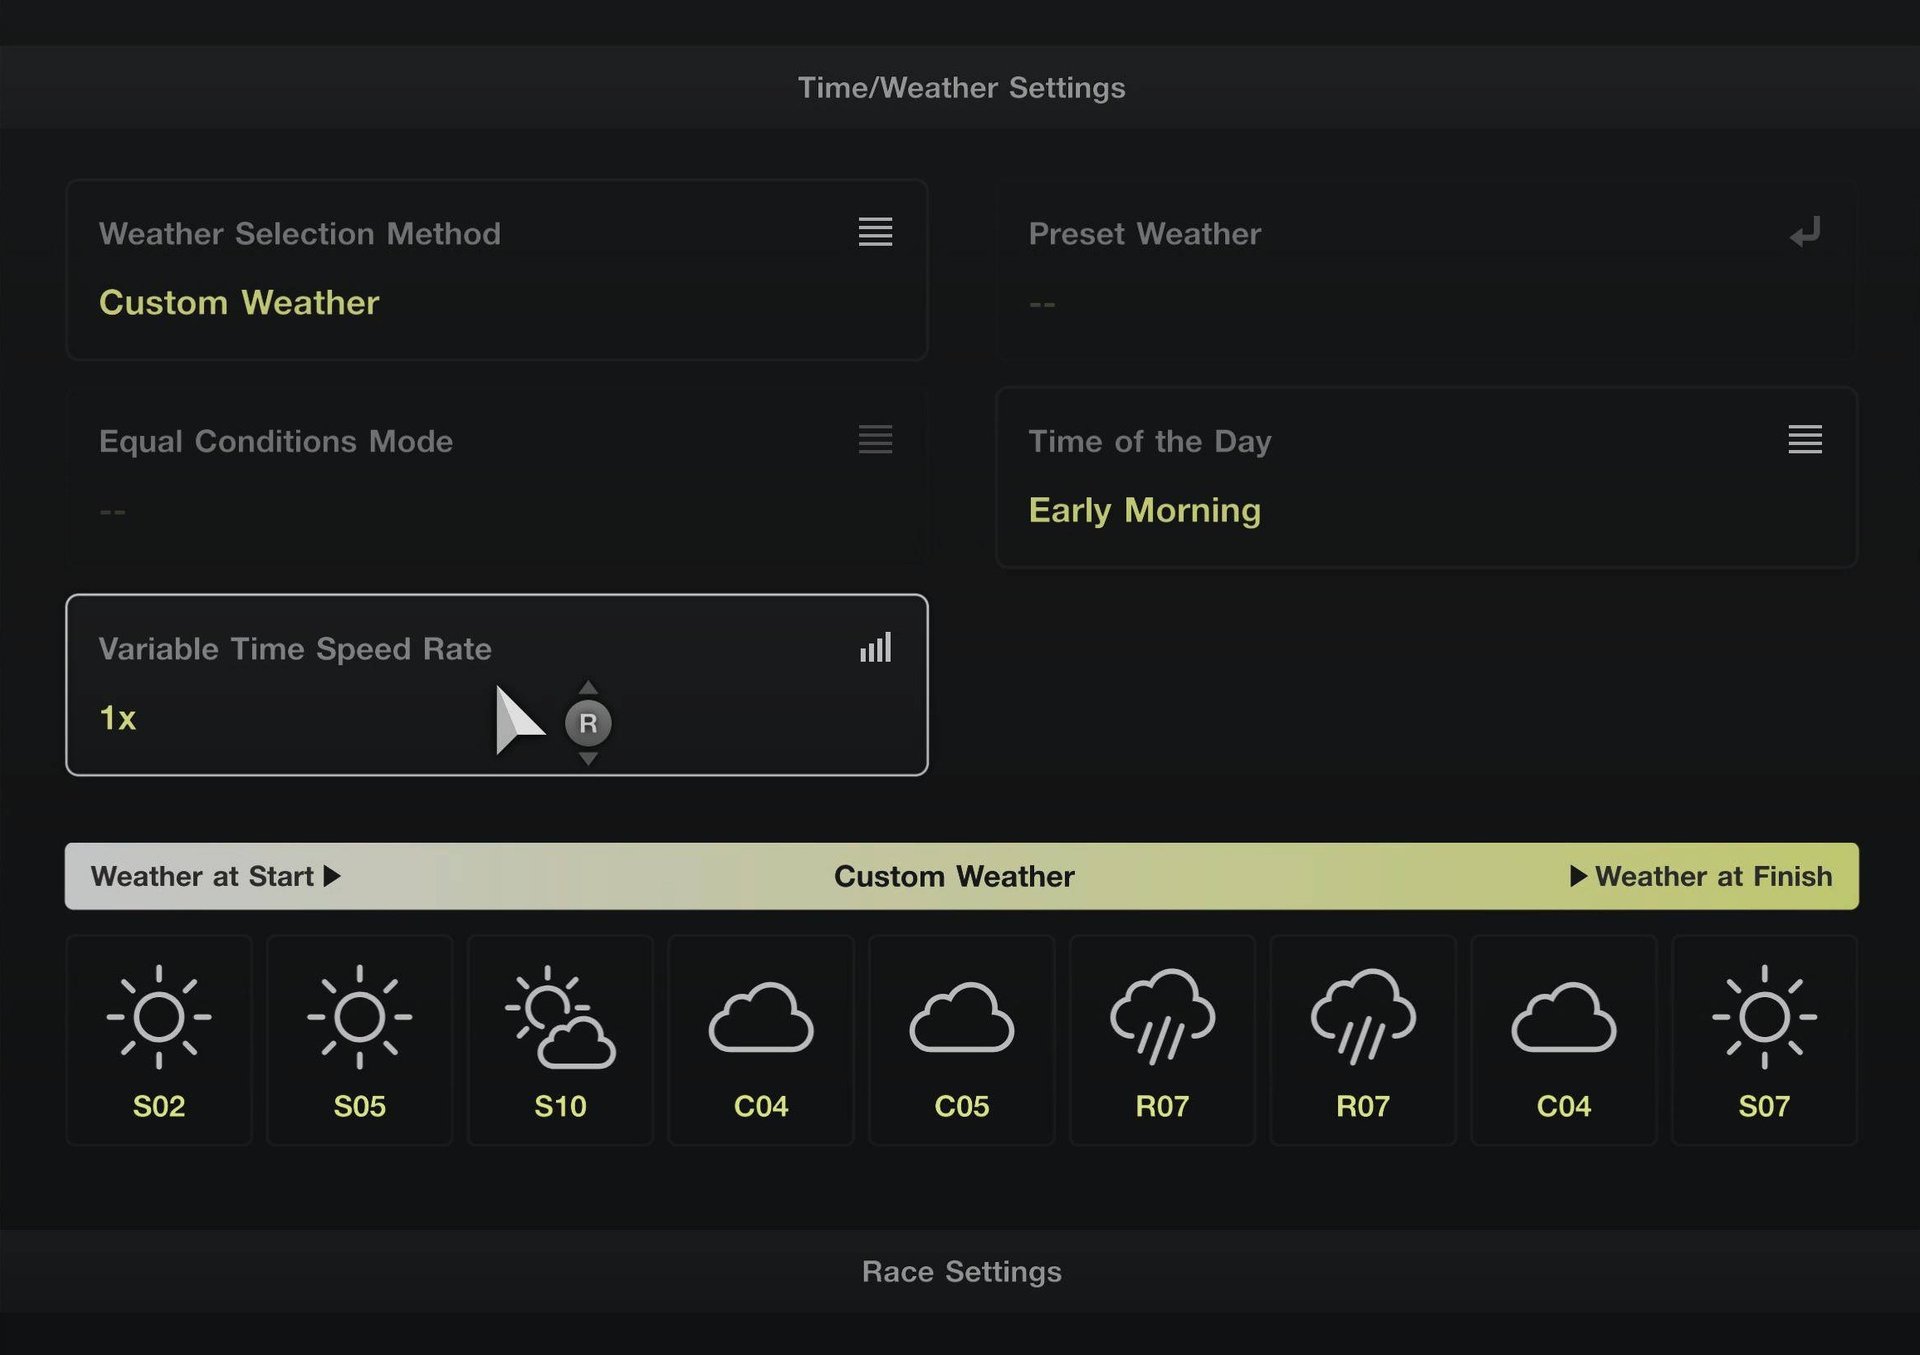
Task: Select the C05 cloudy weather slot
Action: click(961, 1040)
